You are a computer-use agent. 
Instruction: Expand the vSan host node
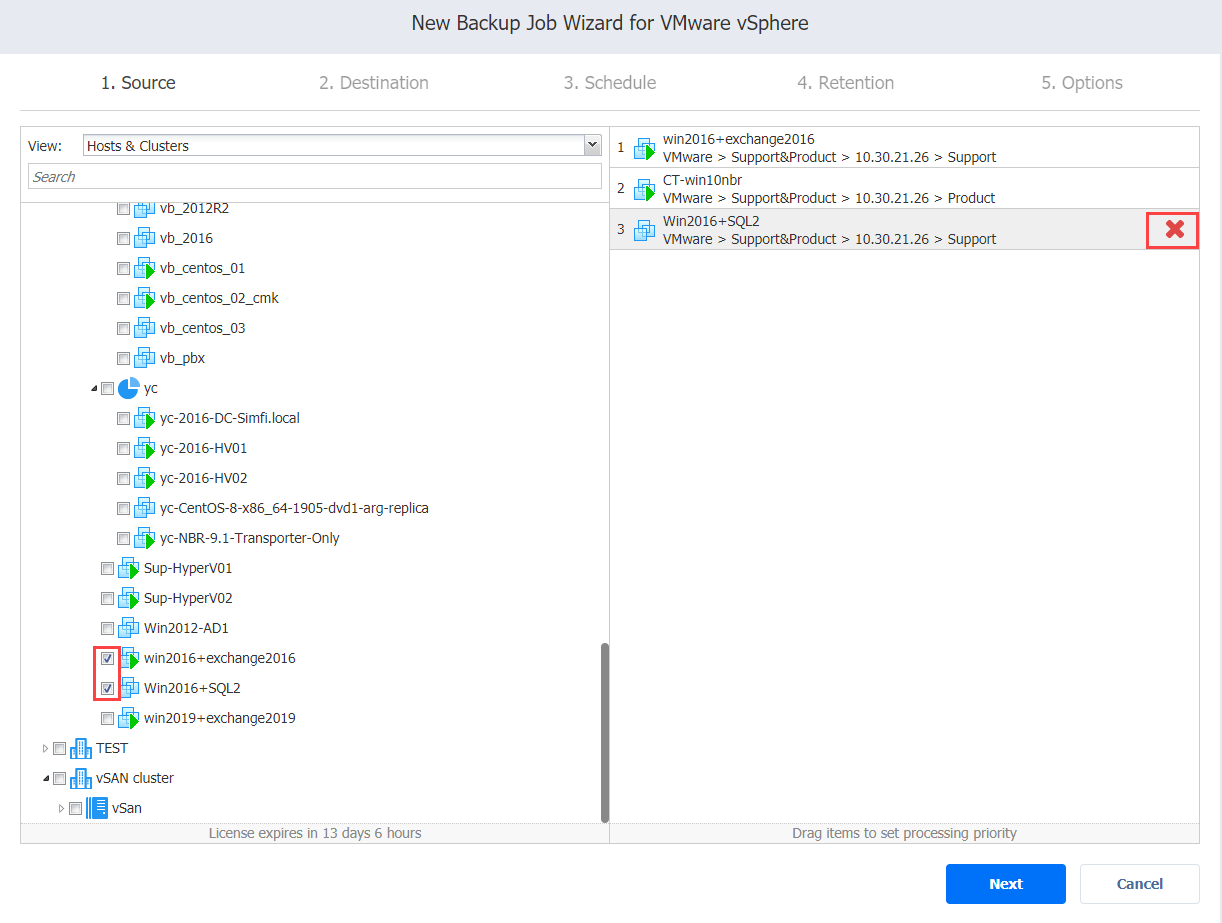coord(61,808)
